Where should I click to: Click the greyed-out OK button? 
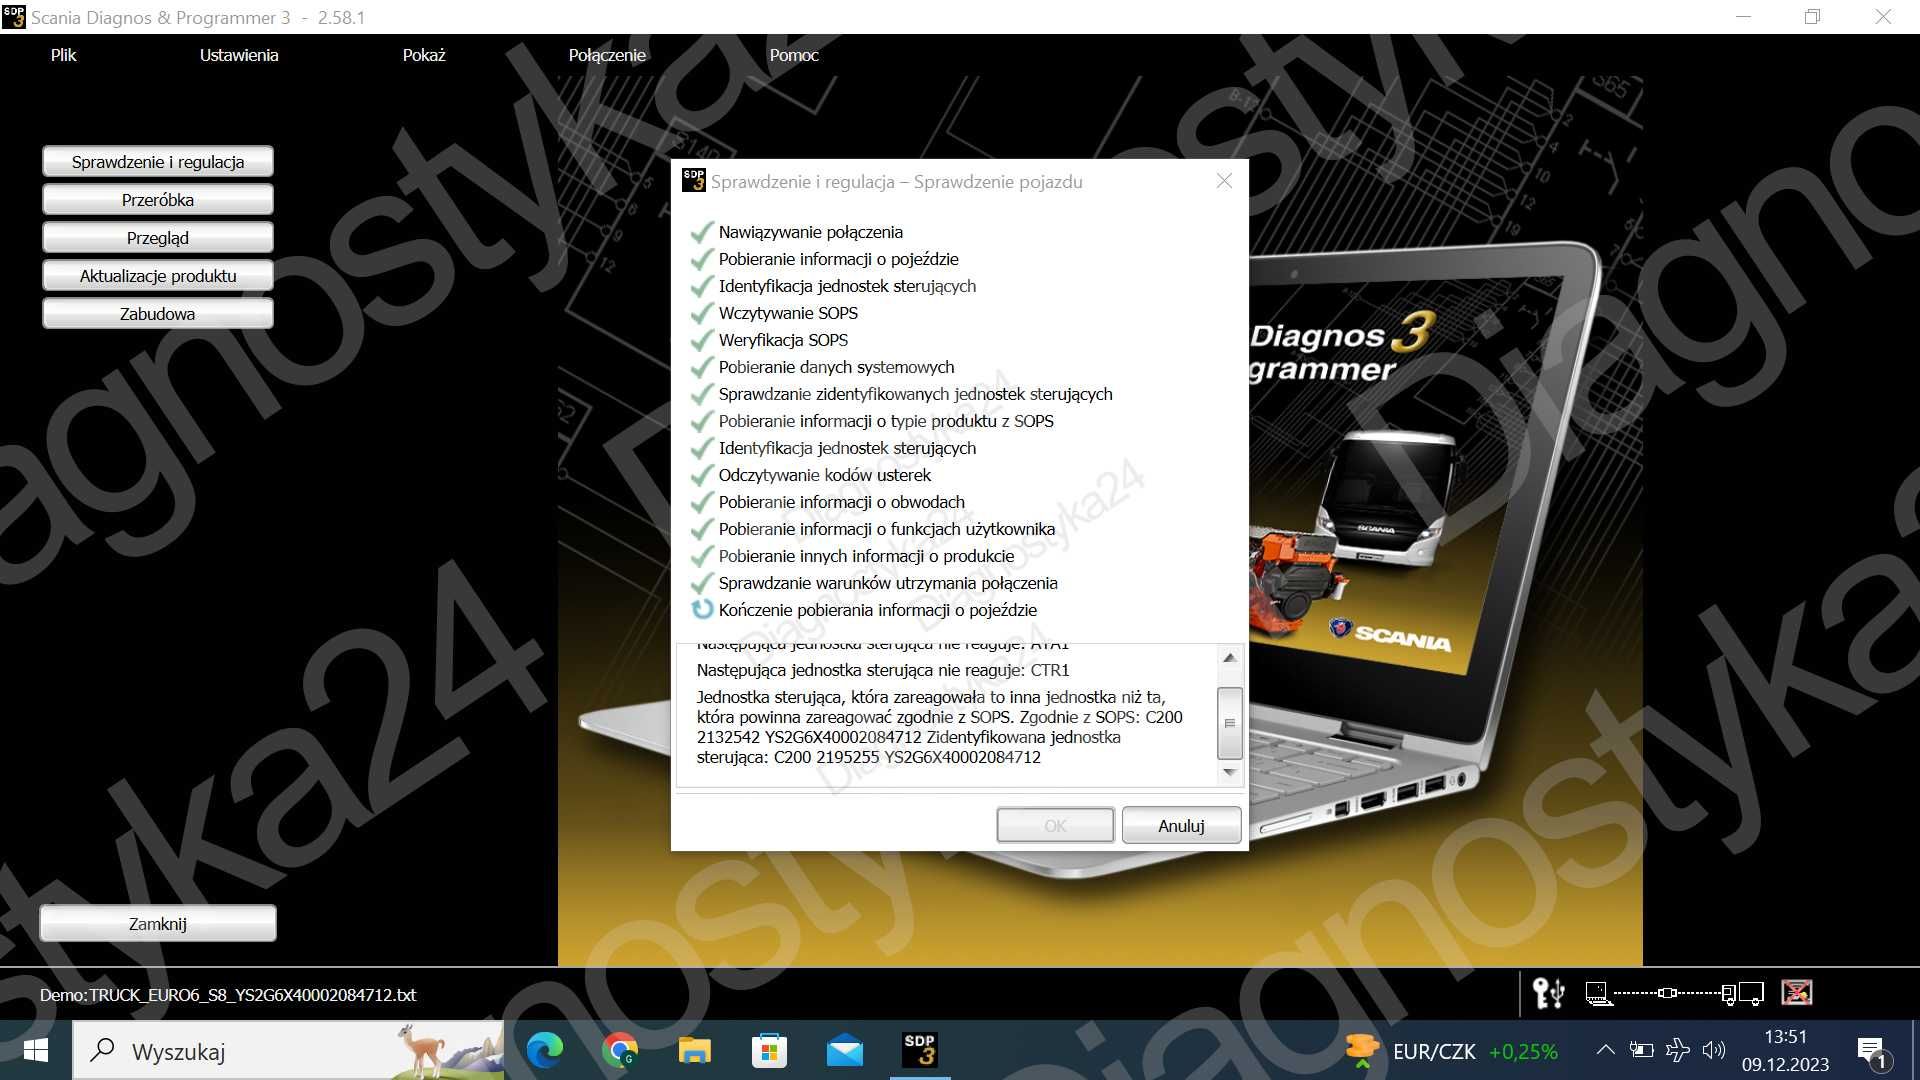1055,826
